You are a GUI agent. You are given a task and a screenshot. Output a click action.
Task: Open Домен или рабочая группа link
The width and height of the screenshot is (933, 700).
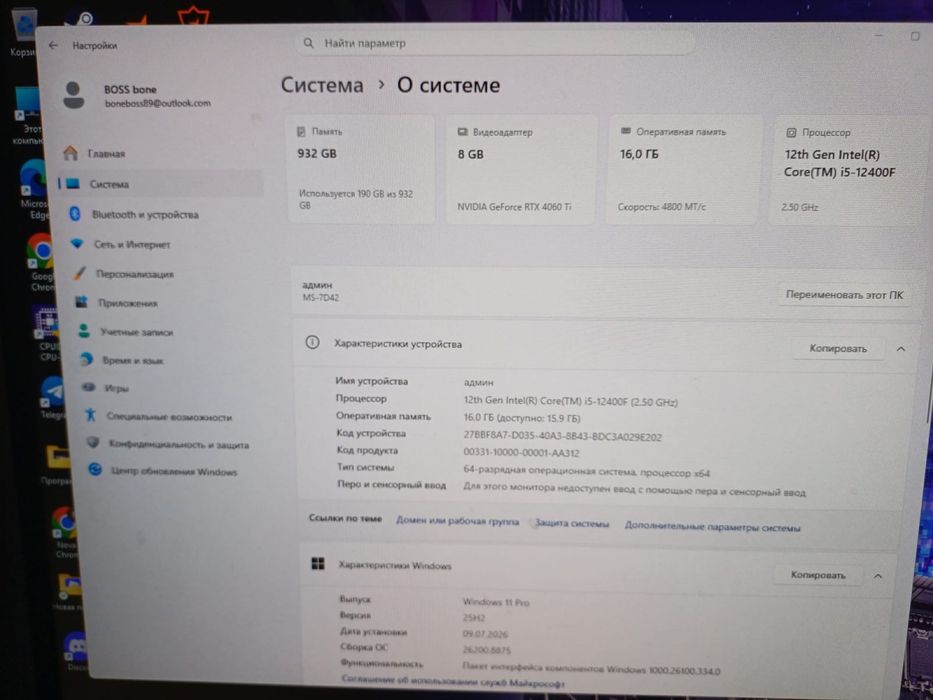click(x=458, y=521)
